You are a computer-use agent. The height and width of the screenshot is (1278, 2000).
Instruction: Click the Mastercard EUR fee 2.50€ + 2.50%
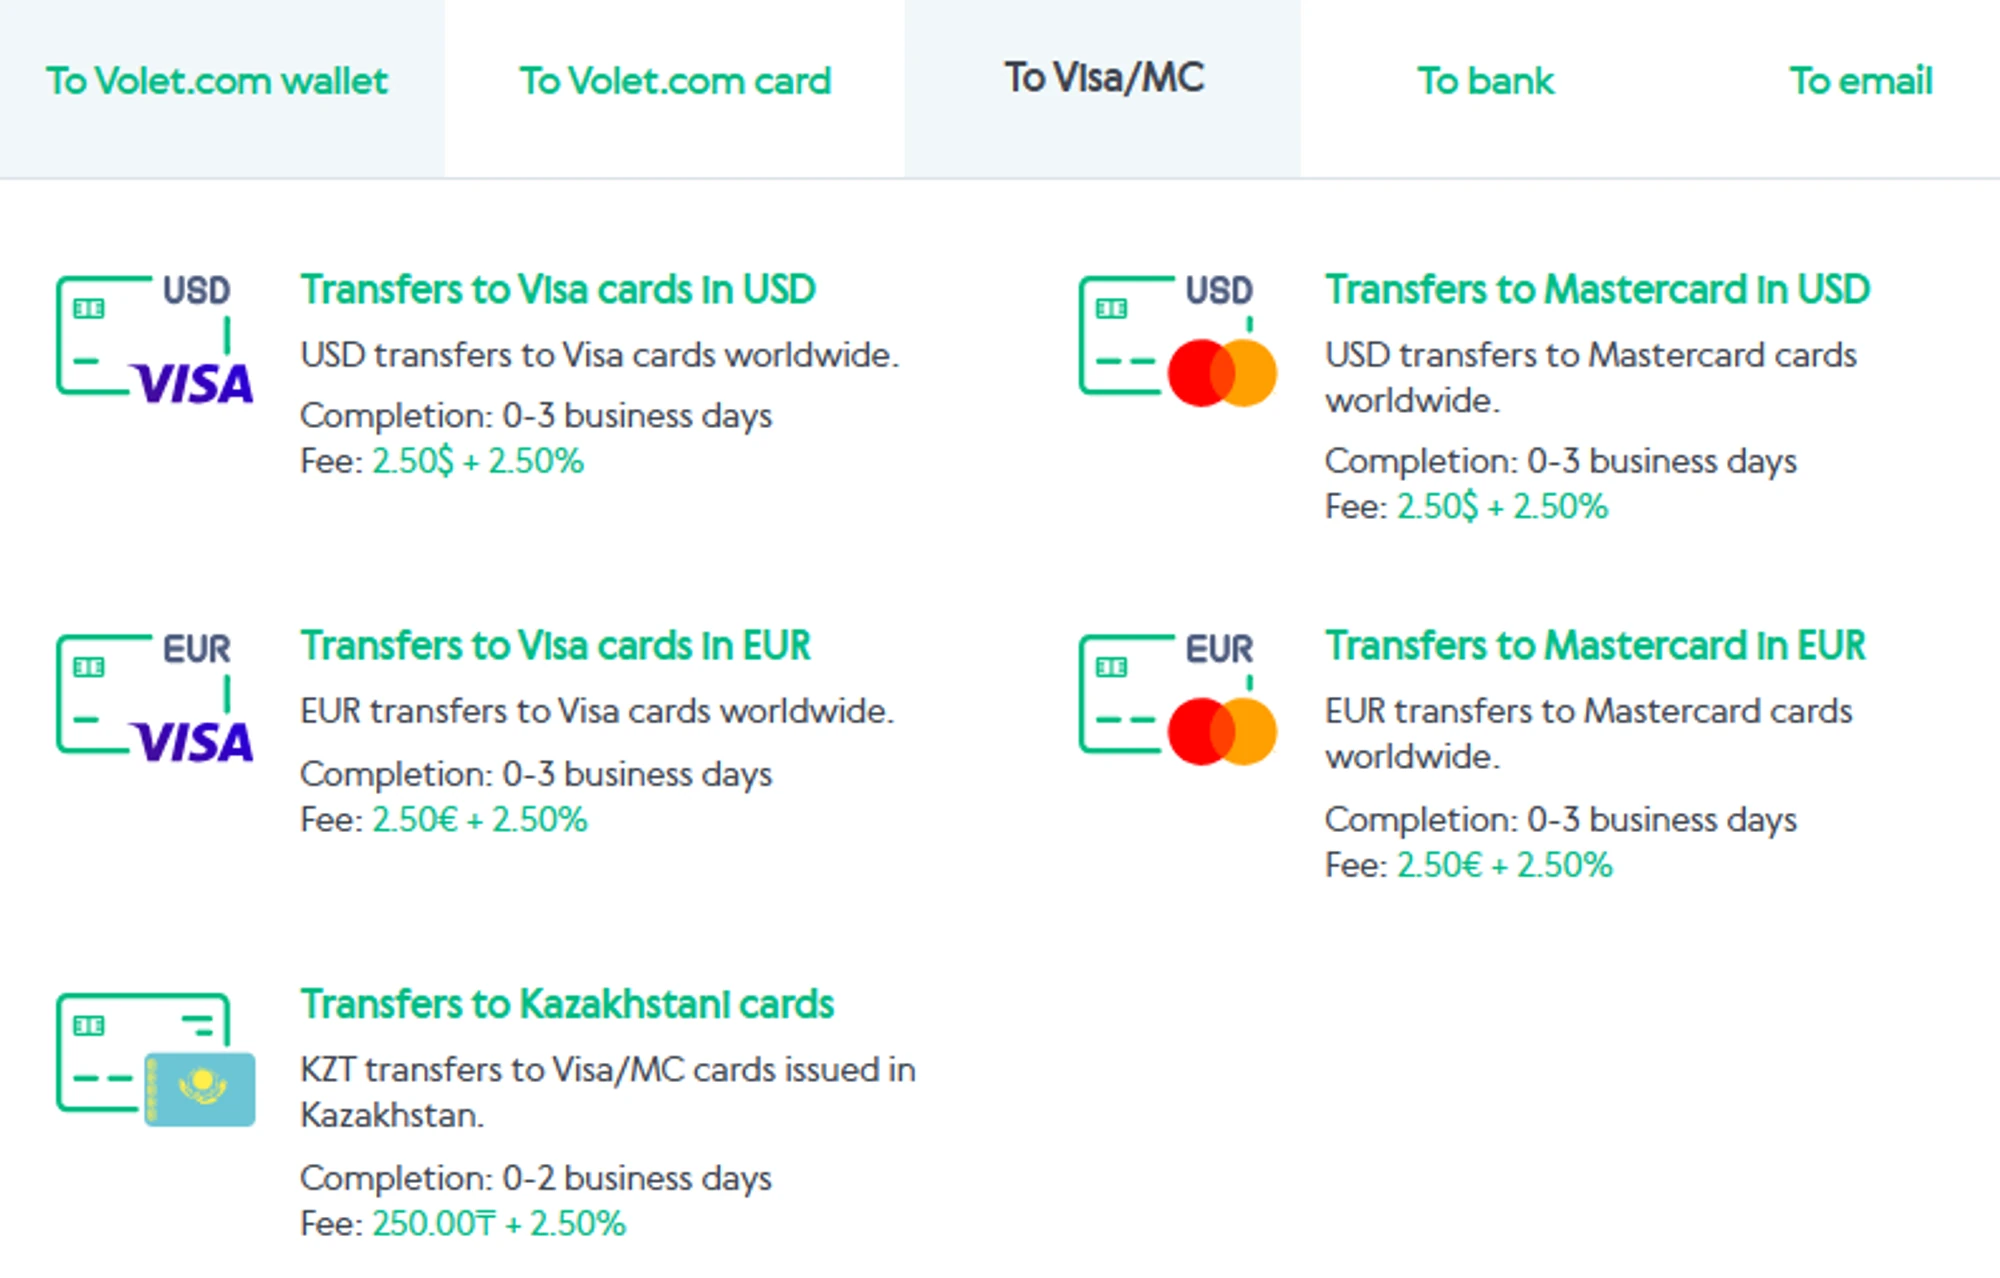tap(1504, 865)
